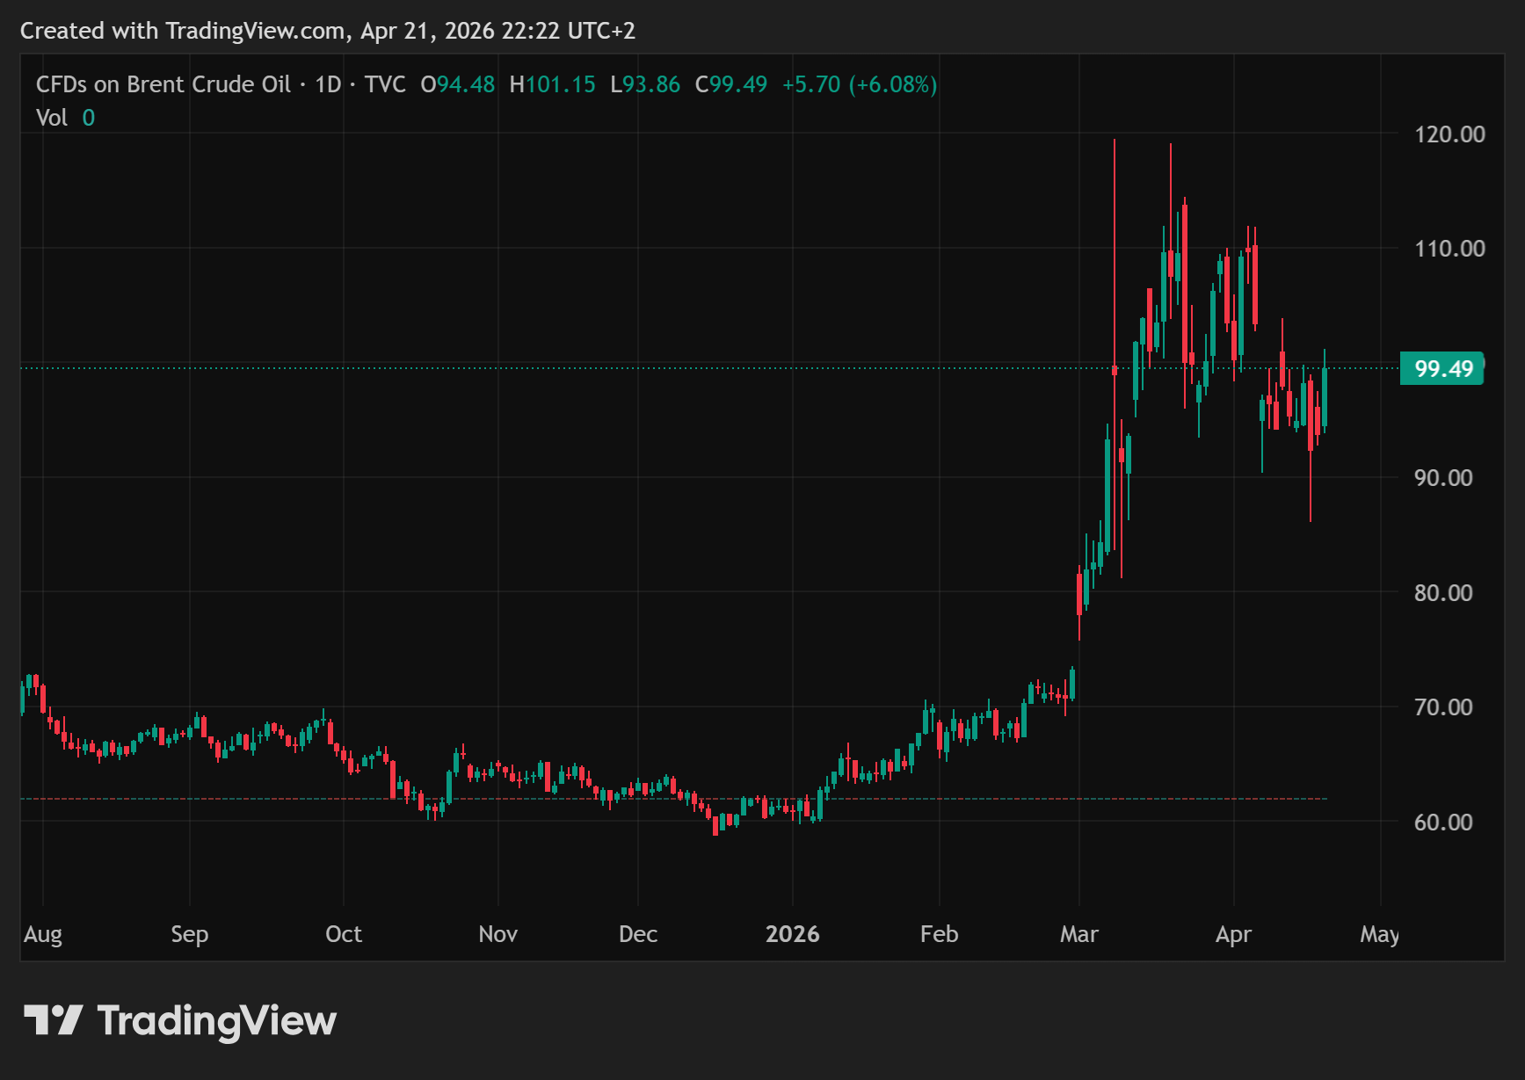Click the close value C99.49 in the legend
This screenshot has width=1525, height=1080.
(x=731, y=85)
